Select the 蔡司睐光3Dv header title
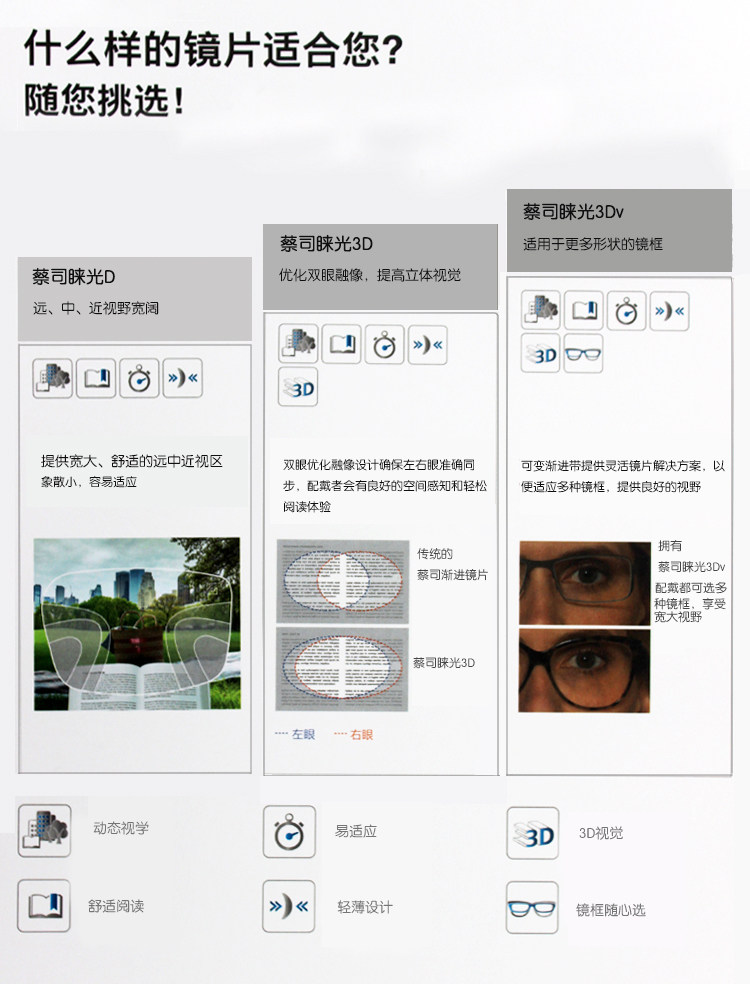Viewport: 750px width, 984px height. [x=573, y=211]
